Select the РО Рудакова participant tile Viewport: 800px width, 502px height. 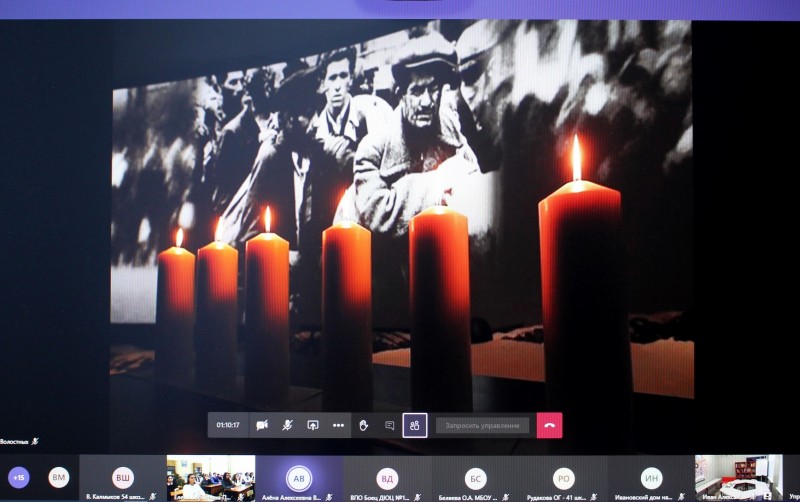coord(563,478)
